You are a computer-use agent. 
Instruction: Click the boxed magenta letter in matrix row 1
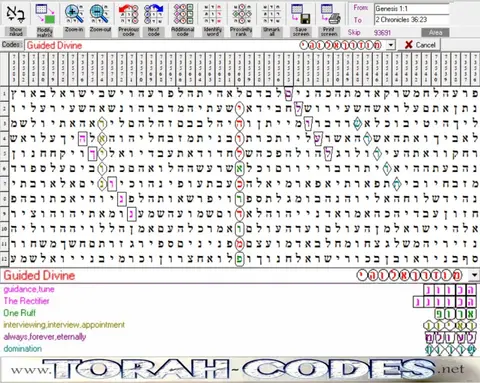288,94
